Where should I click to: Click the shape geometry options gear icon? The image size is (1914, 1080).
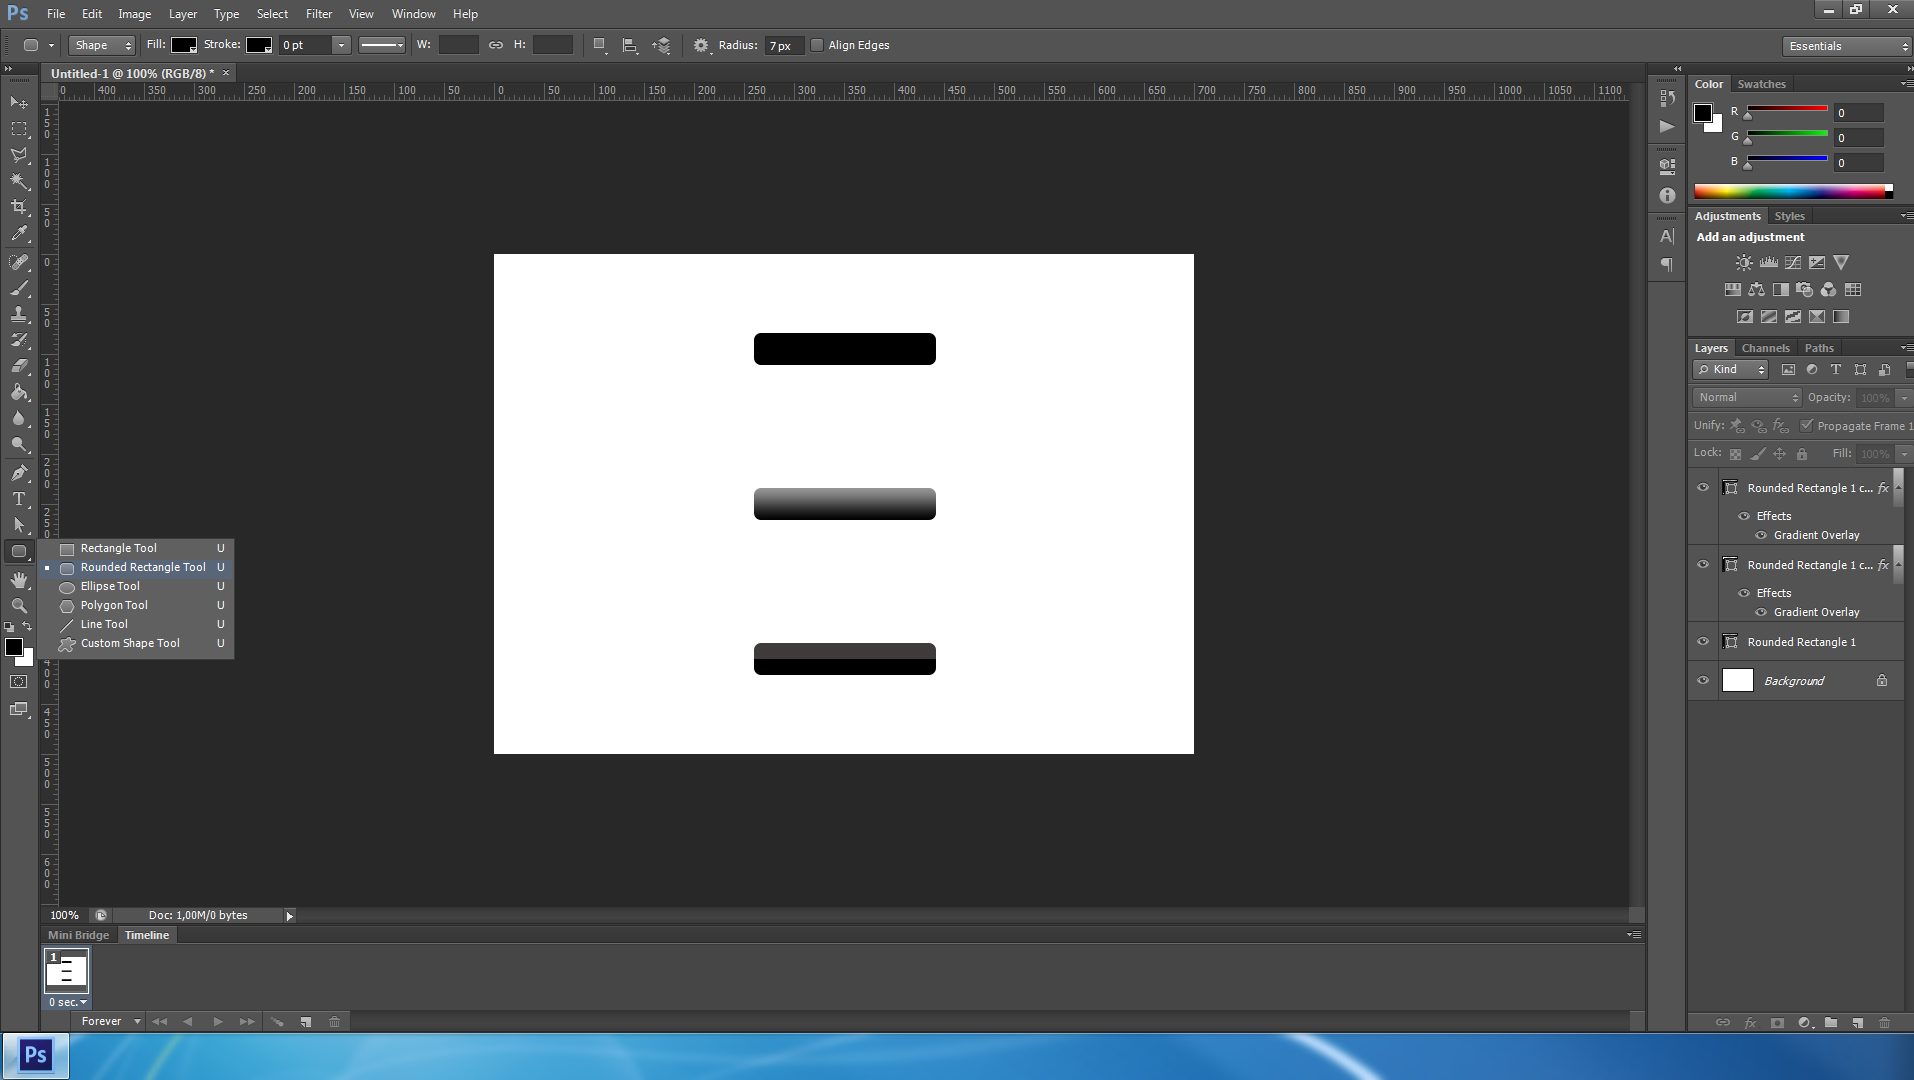tap(701, 45)
